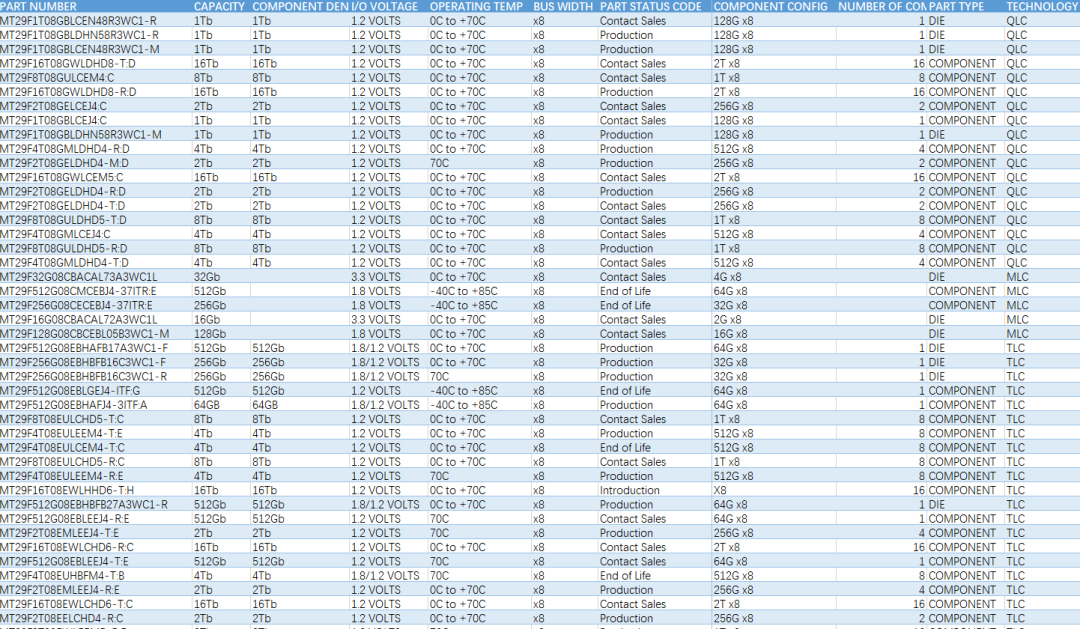Select the 2G x8 component config cell
1080x629 pixels.
[x=727, y=320]
